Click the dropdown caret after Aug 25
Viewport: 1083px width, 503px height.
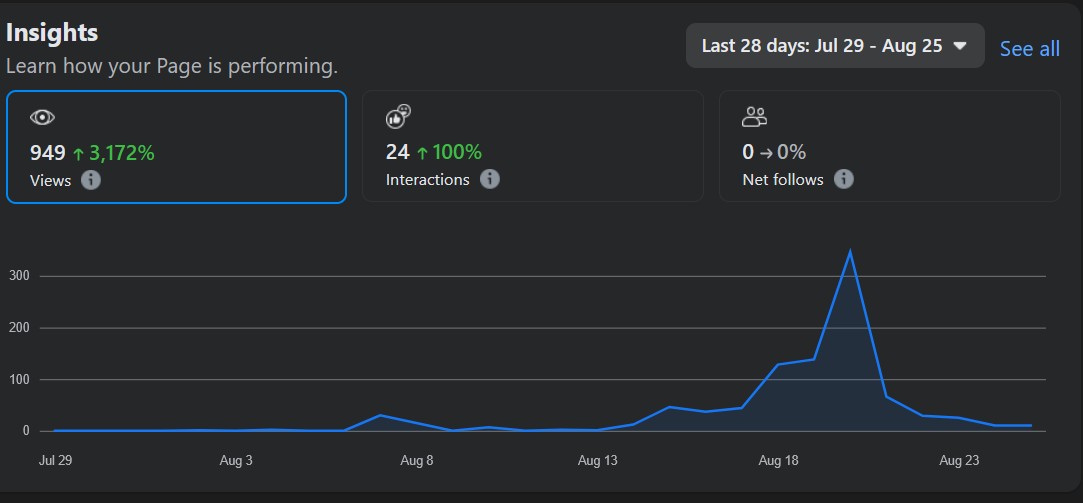pos(959,46)
